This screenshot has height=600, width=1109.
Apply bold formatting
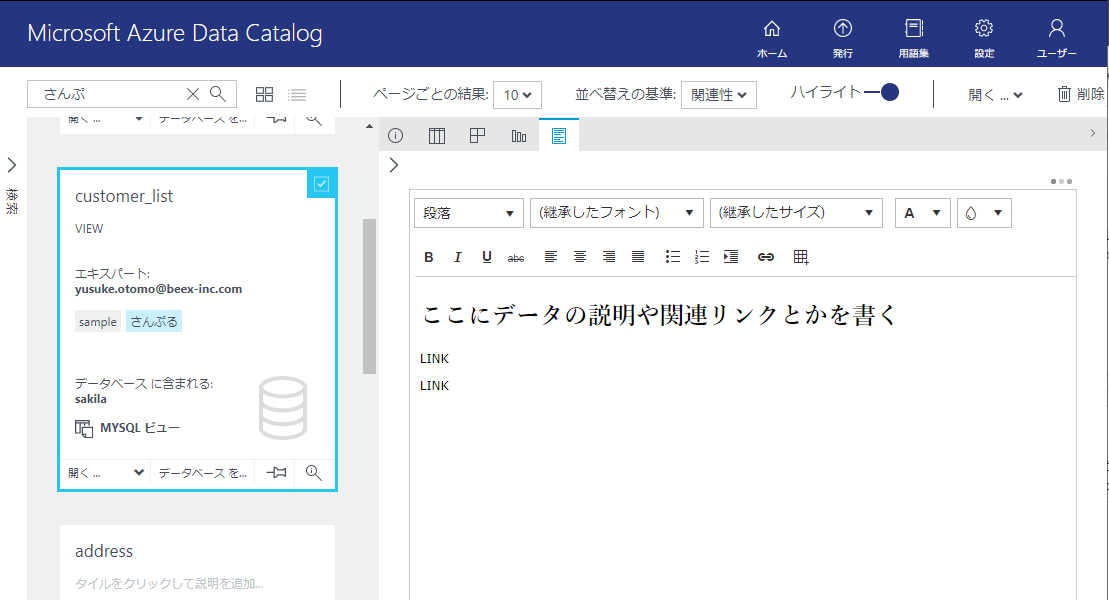[429, 257]
